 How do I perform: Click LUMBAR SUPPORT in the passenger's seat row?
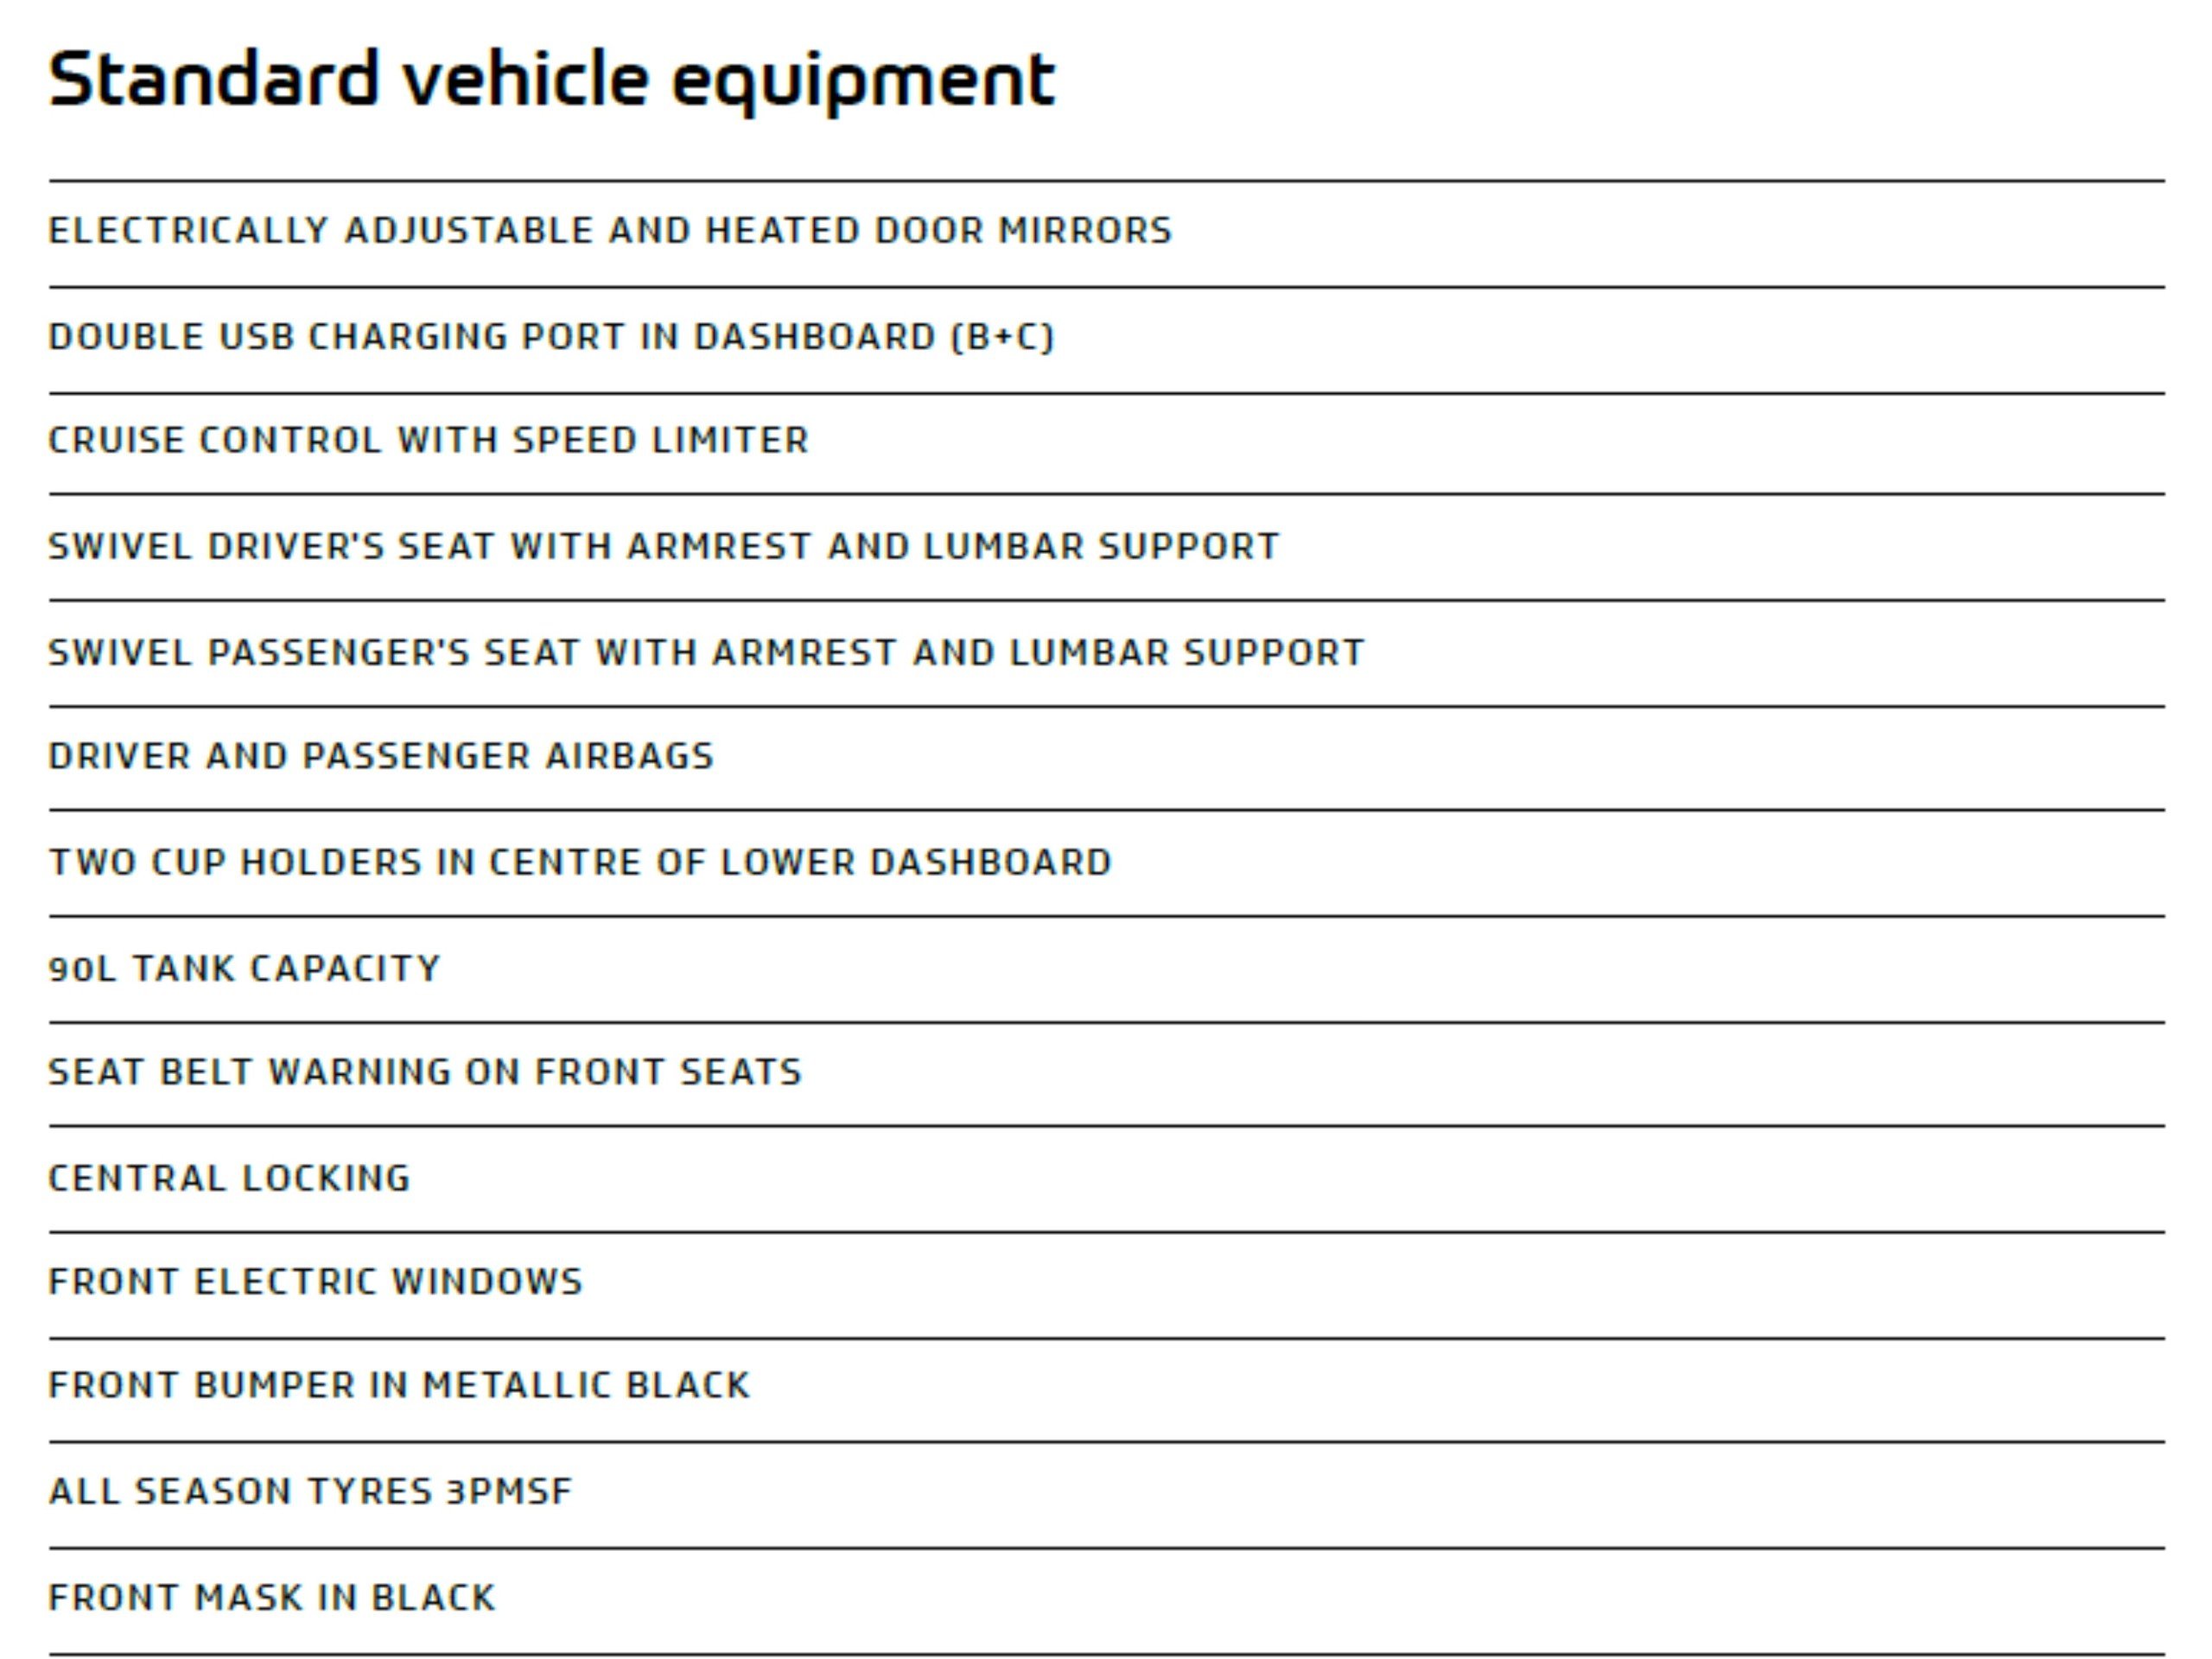1187,652
